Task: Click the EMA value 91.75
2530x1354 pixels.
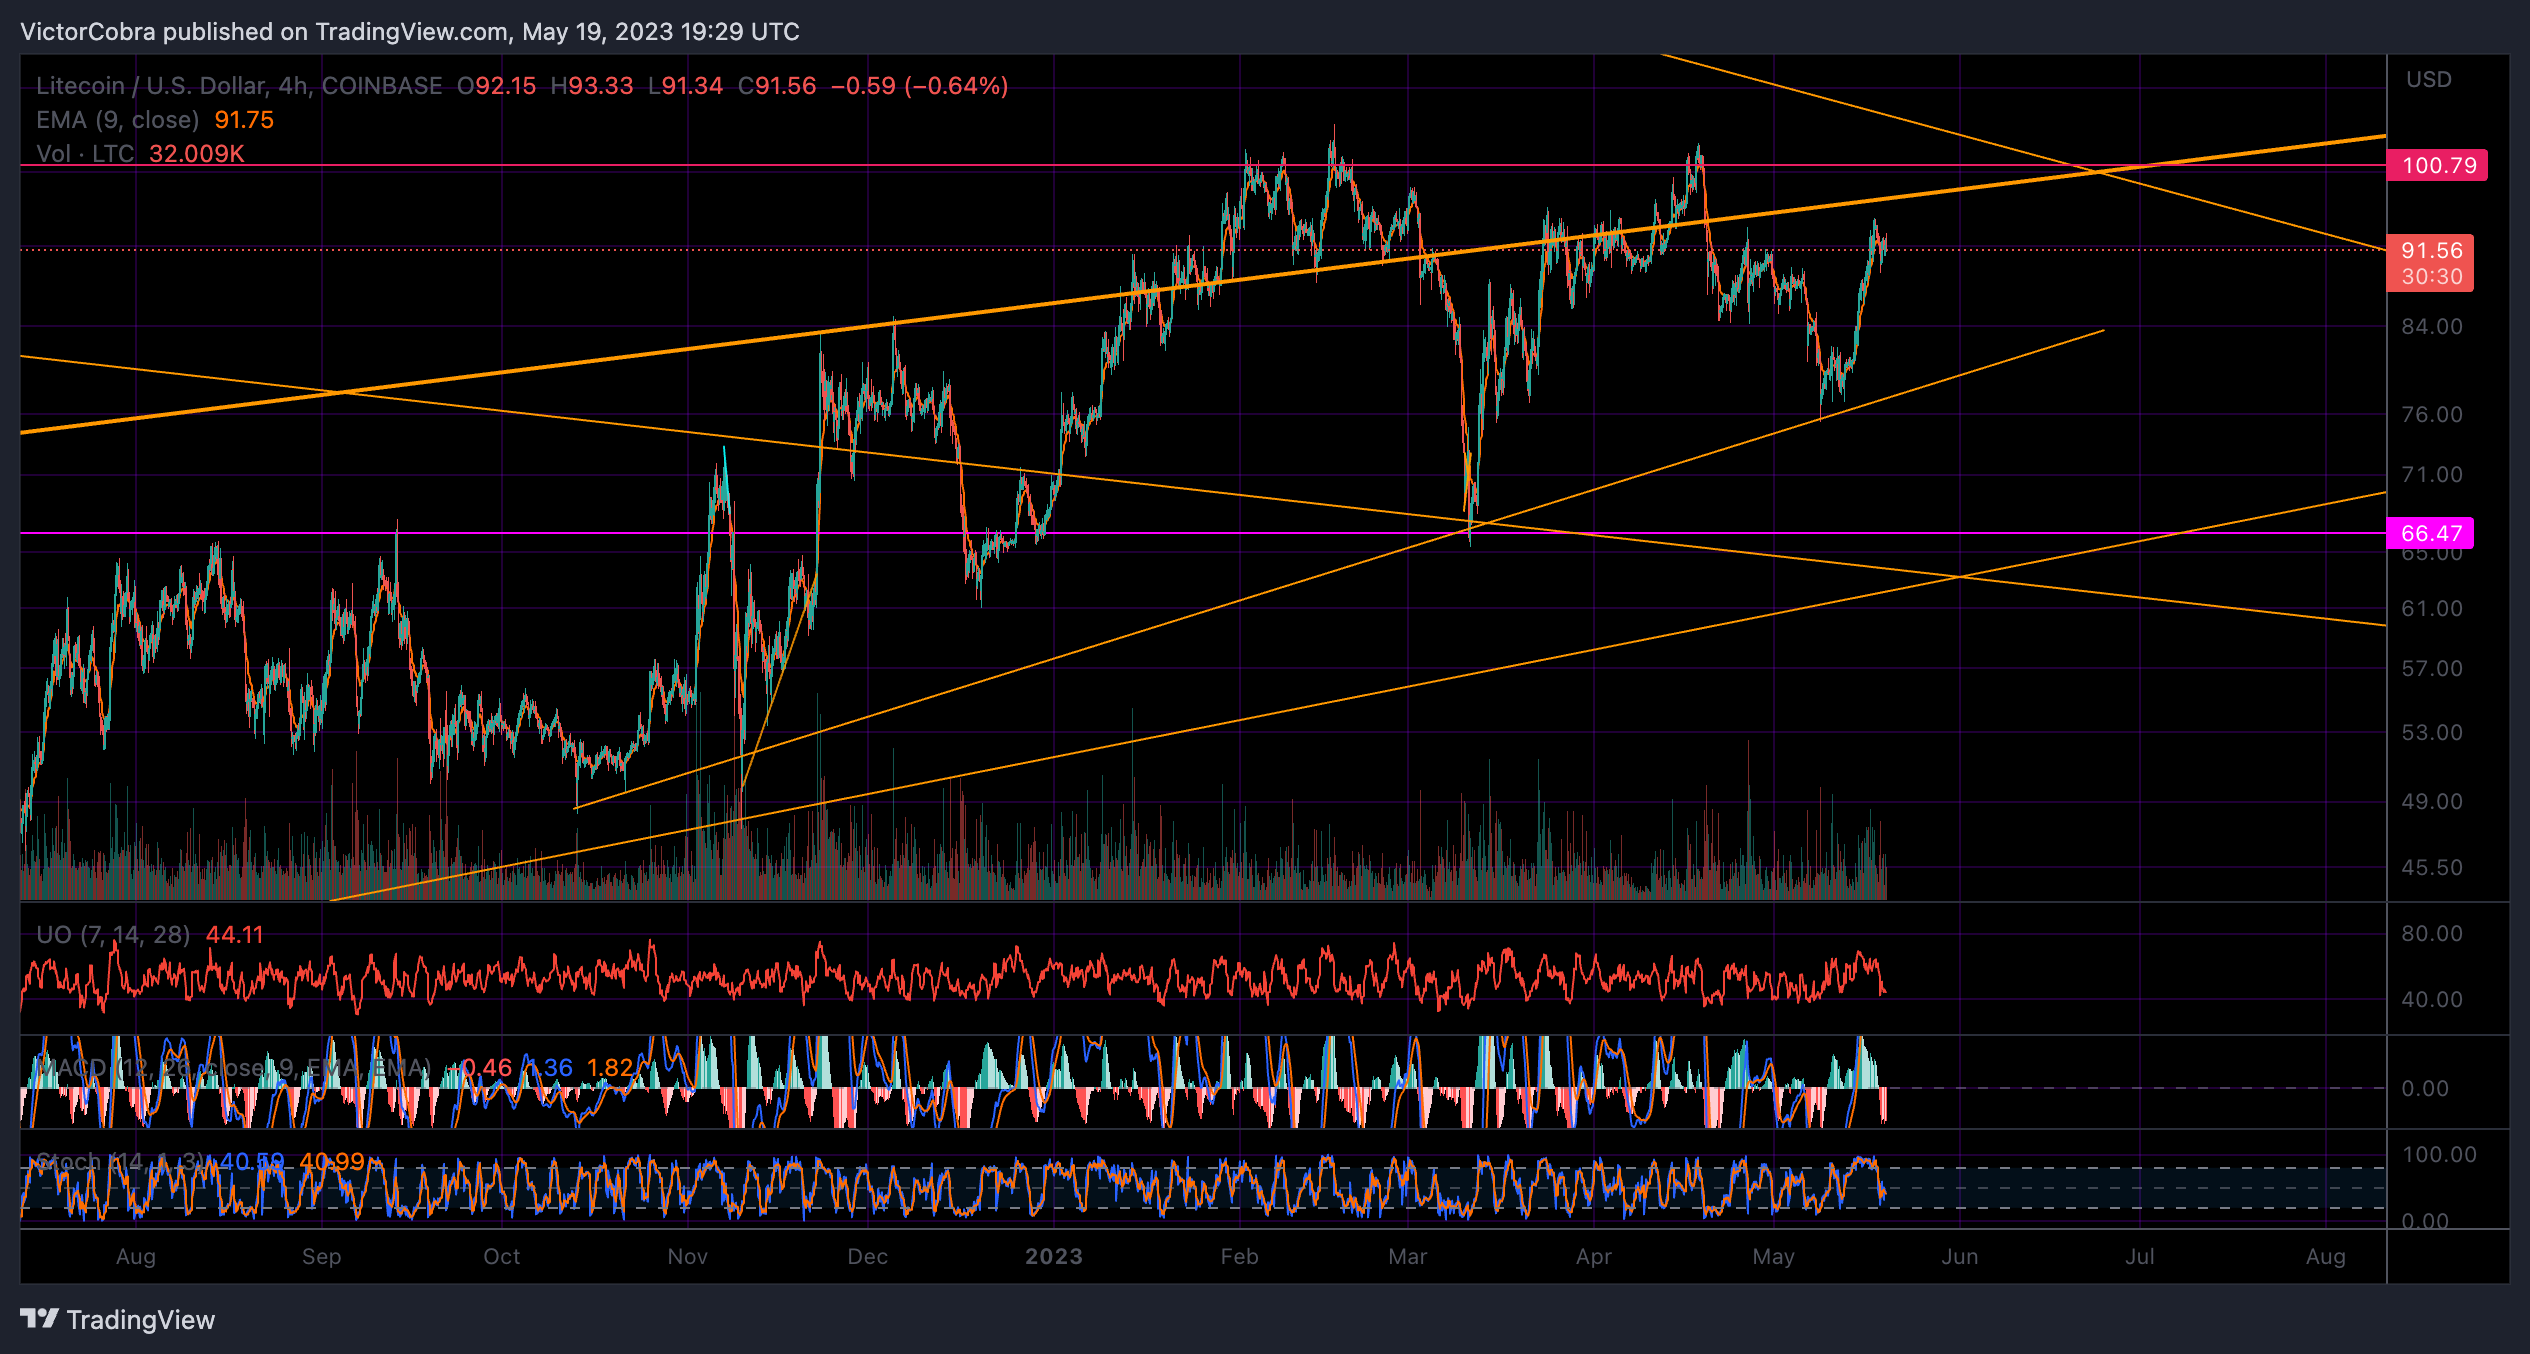Action: coord(244,120)
